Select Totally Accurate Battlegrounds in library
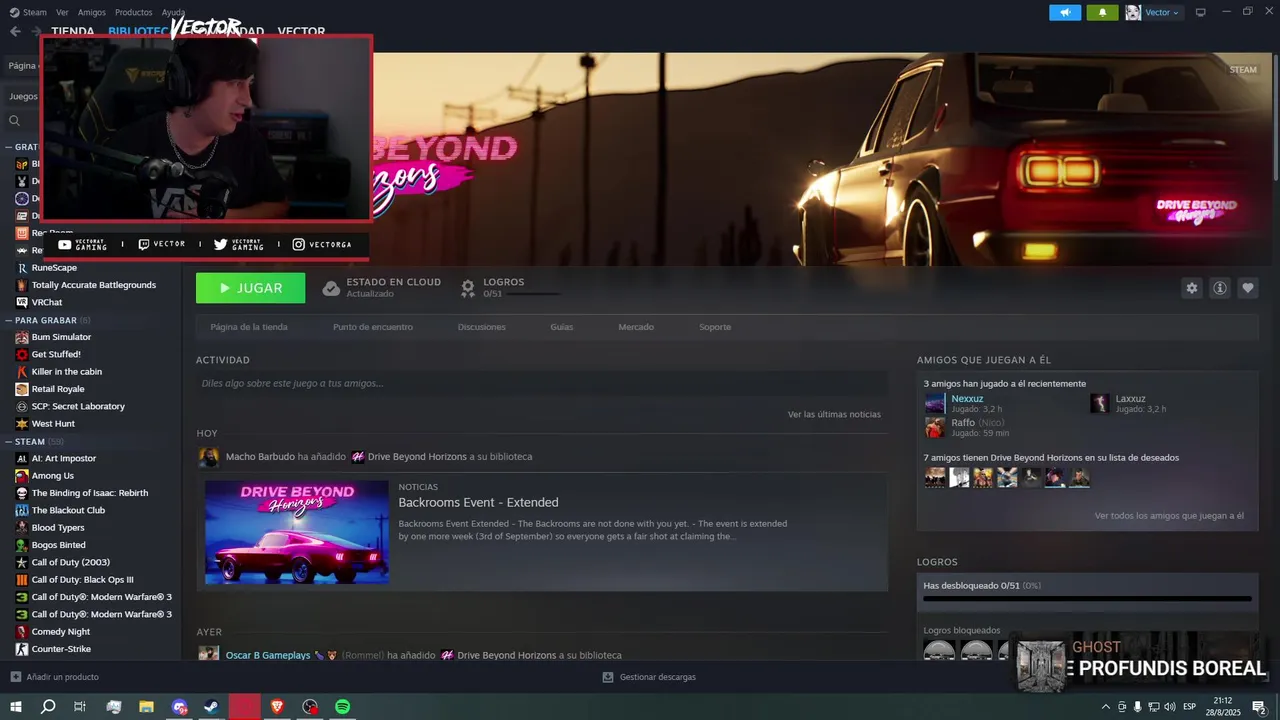 click(x=94, y=285)
